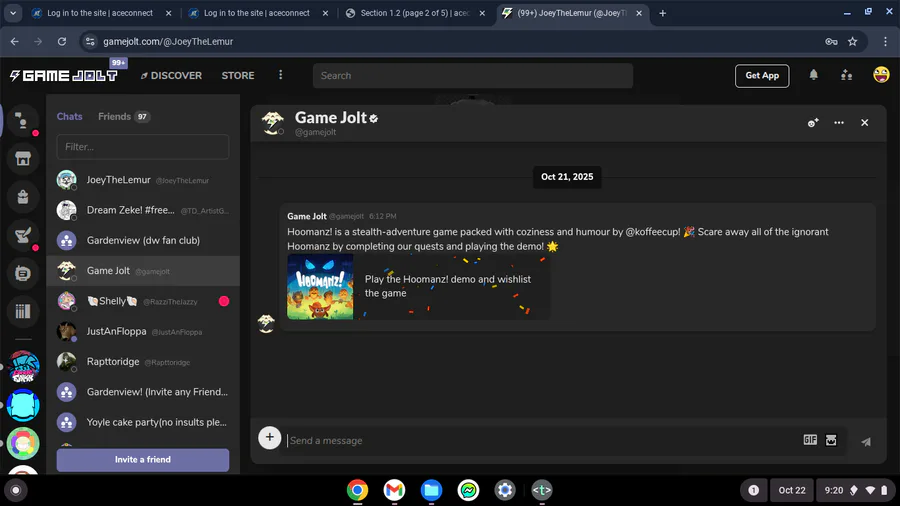Viewport: 900px width, 506px height.
Task: Close the Game Jolt chat window
Action: pos(864,123)
